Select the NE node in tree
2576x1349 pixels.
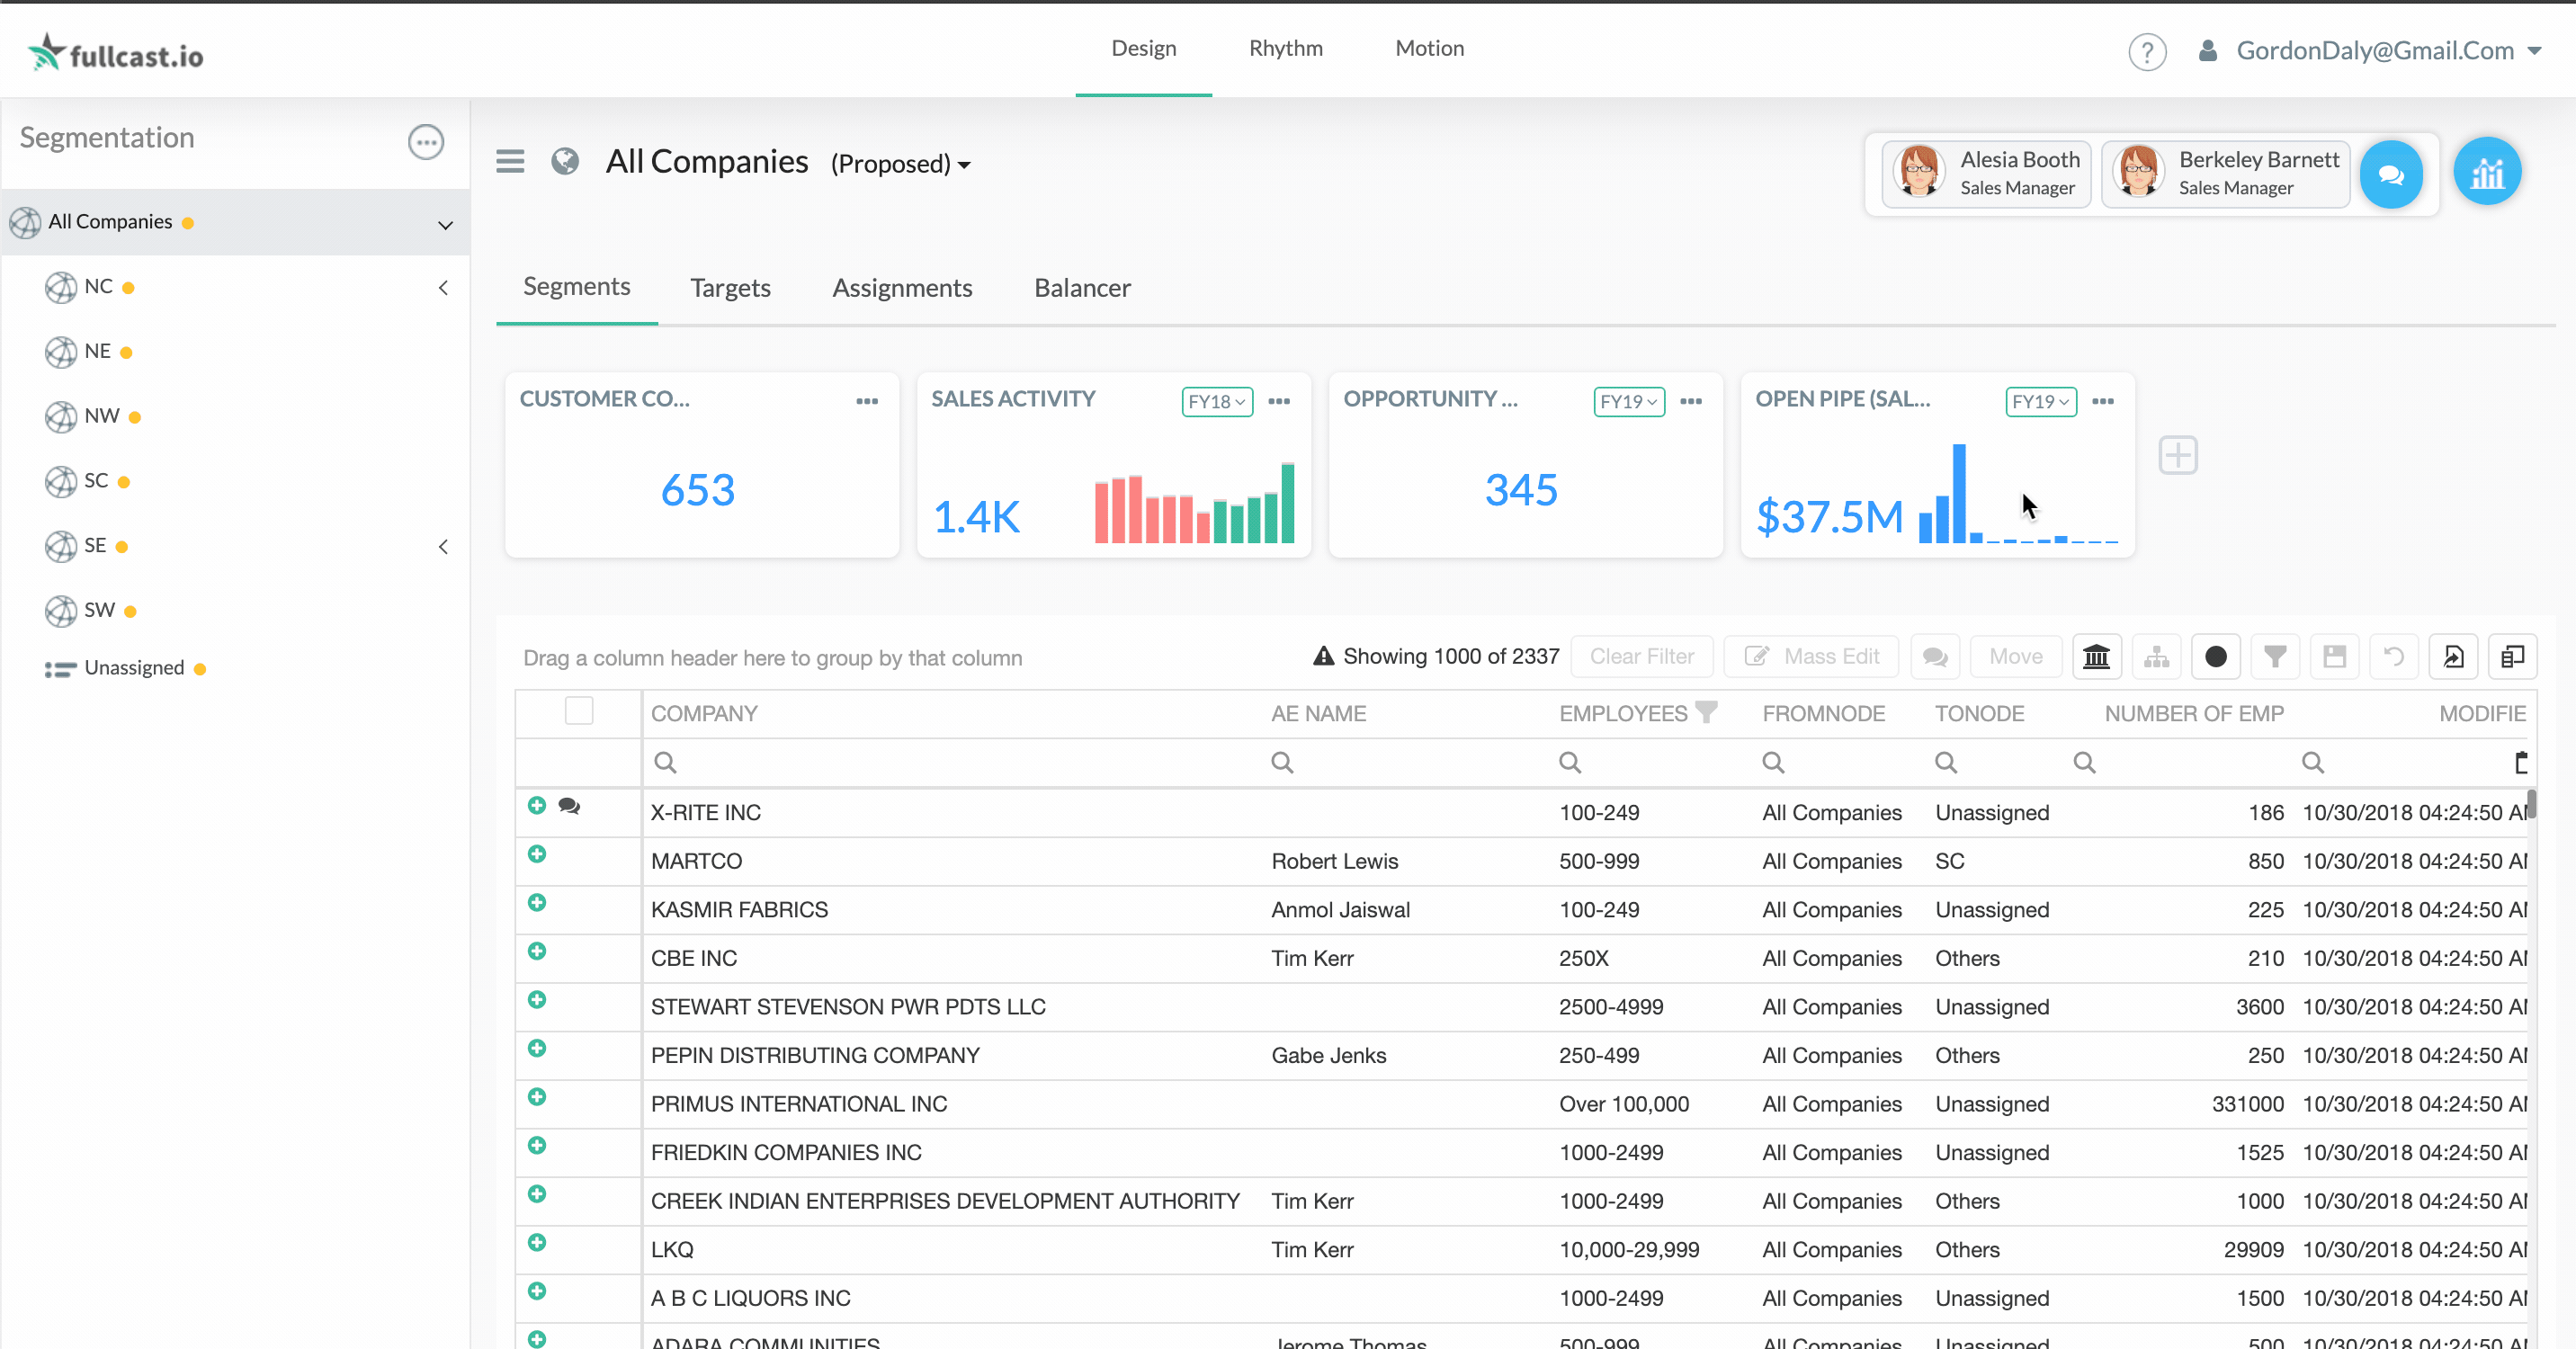pos(98,352)
